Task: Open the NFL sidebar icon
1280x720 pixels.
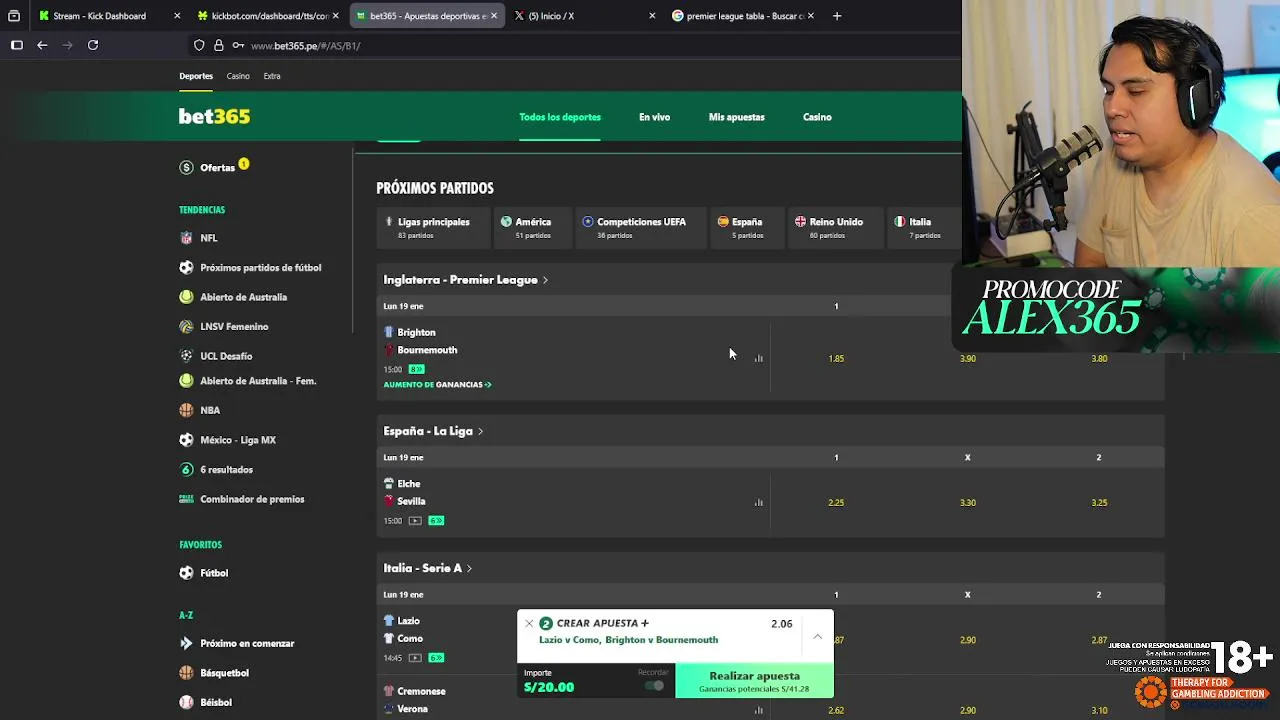Action: tap(186, 238)
